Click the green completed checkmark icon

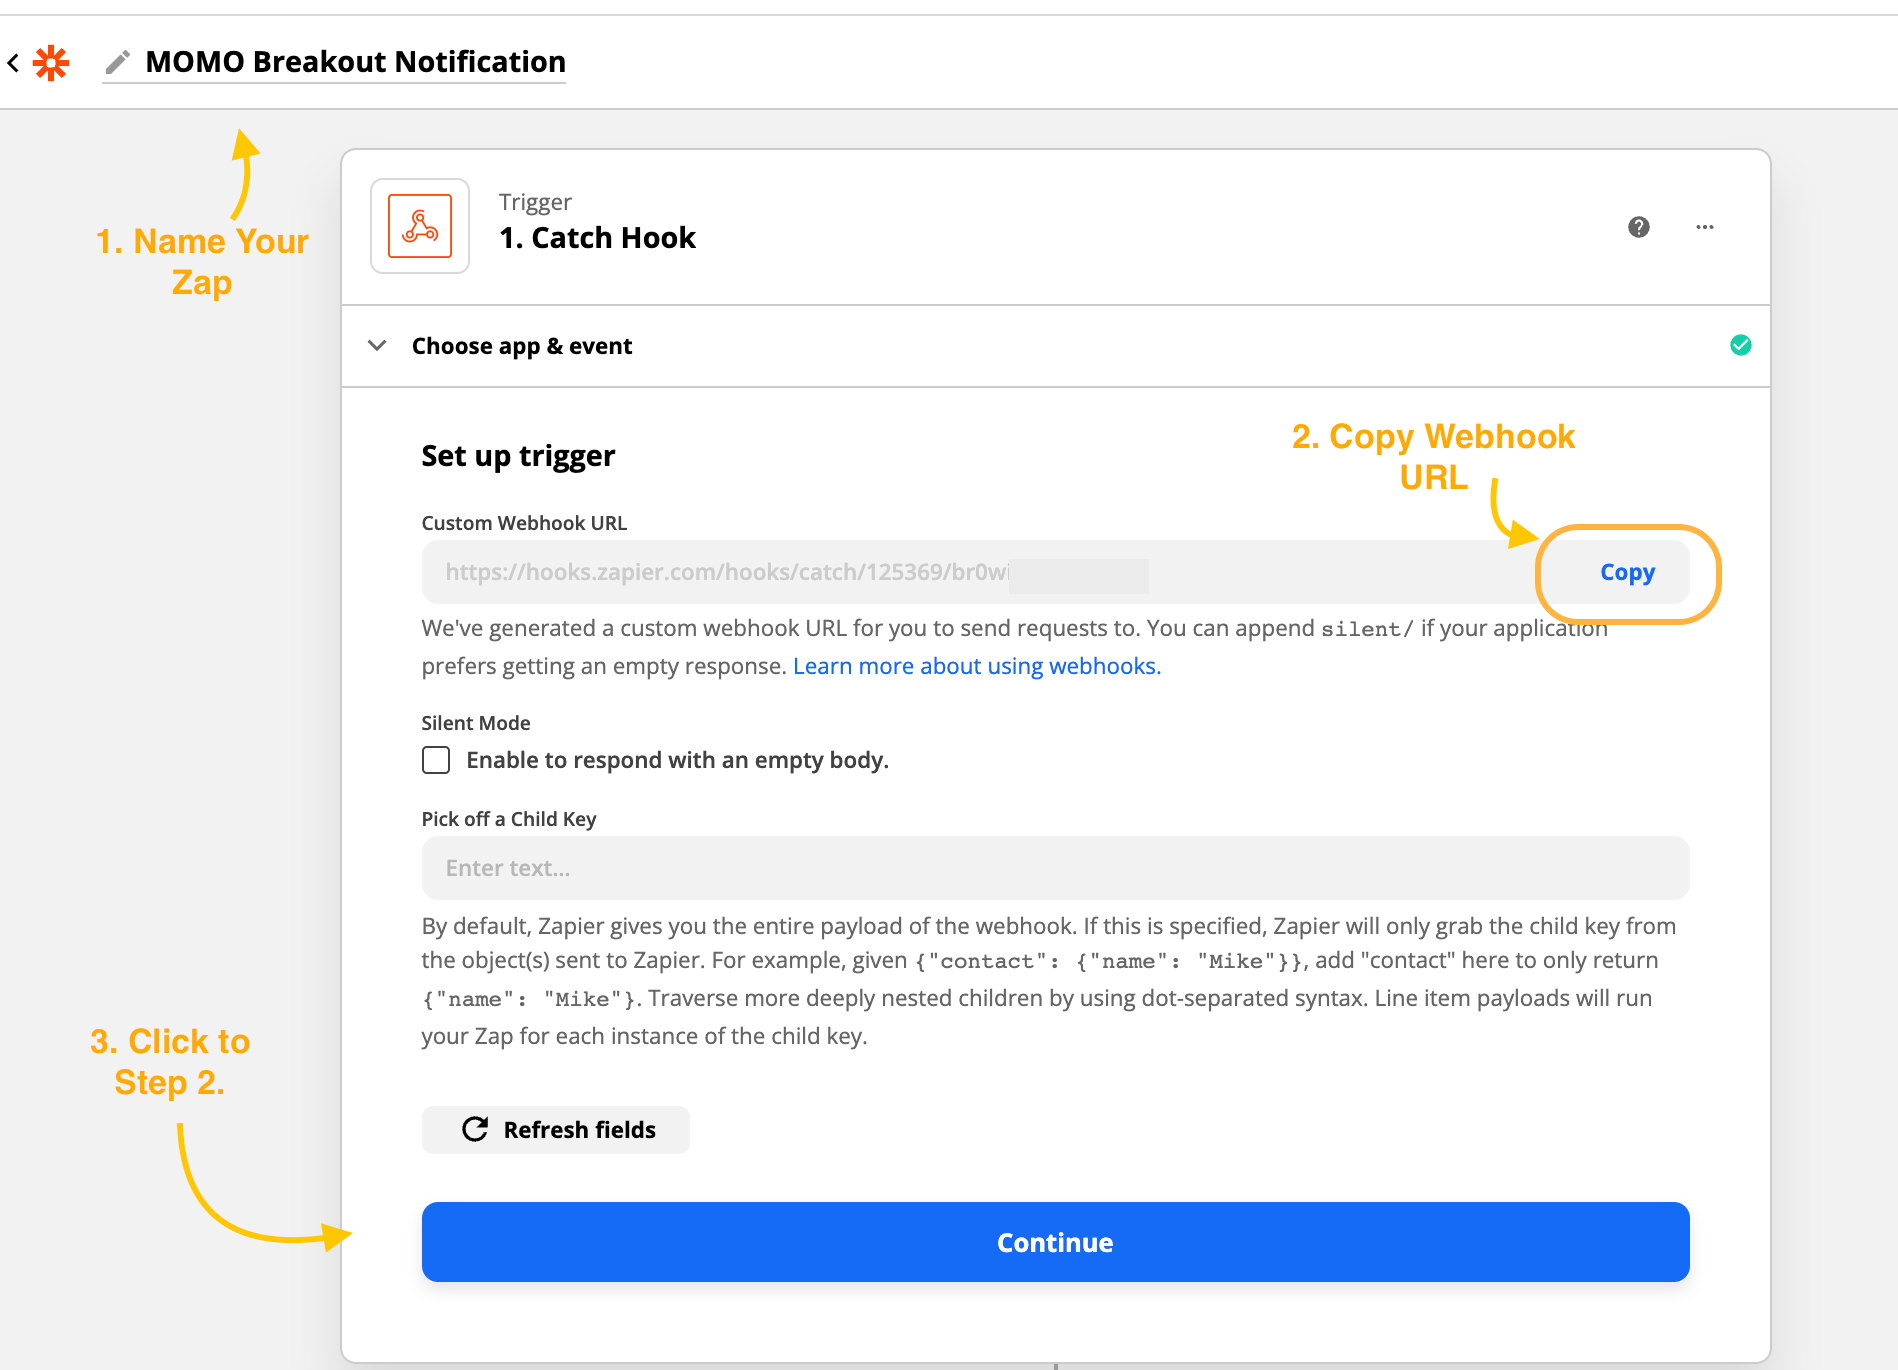tap(1740, 345)
